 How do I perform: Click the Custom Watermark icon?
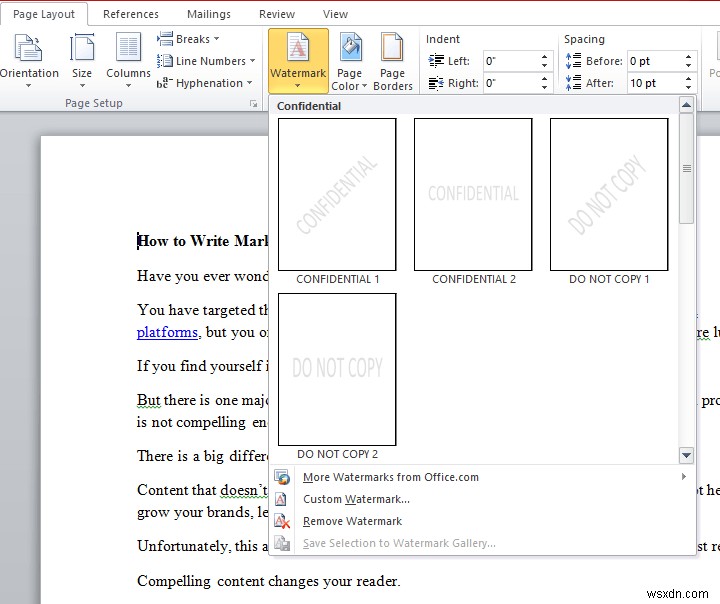click(x=281, y=499)
